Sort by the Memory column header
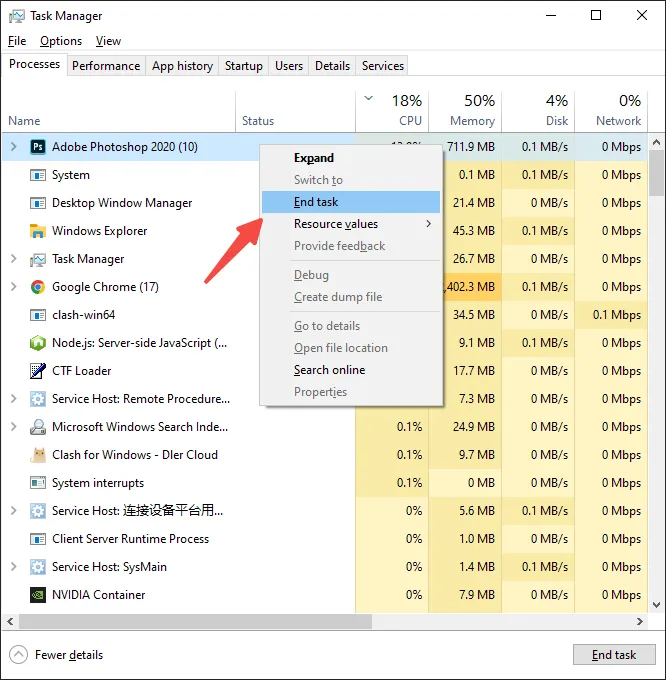The image size is (666, 680). (465, 112)
